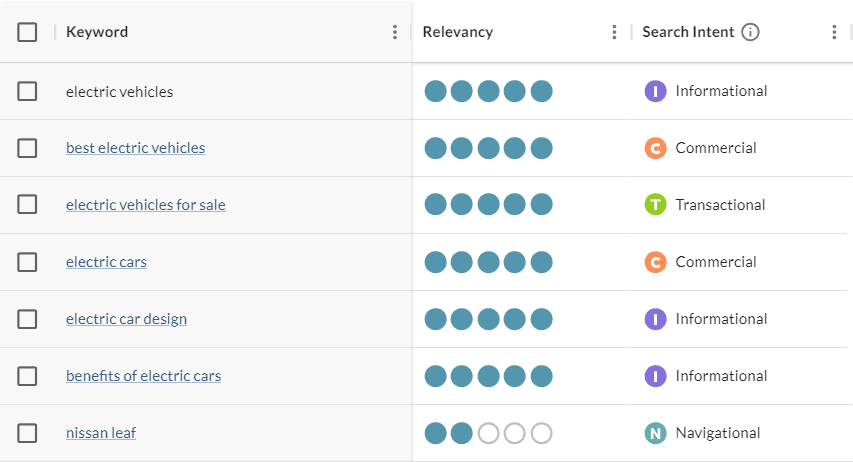Check the box for electric vehicles row
The image size is (853, 462).
(27, 91)
